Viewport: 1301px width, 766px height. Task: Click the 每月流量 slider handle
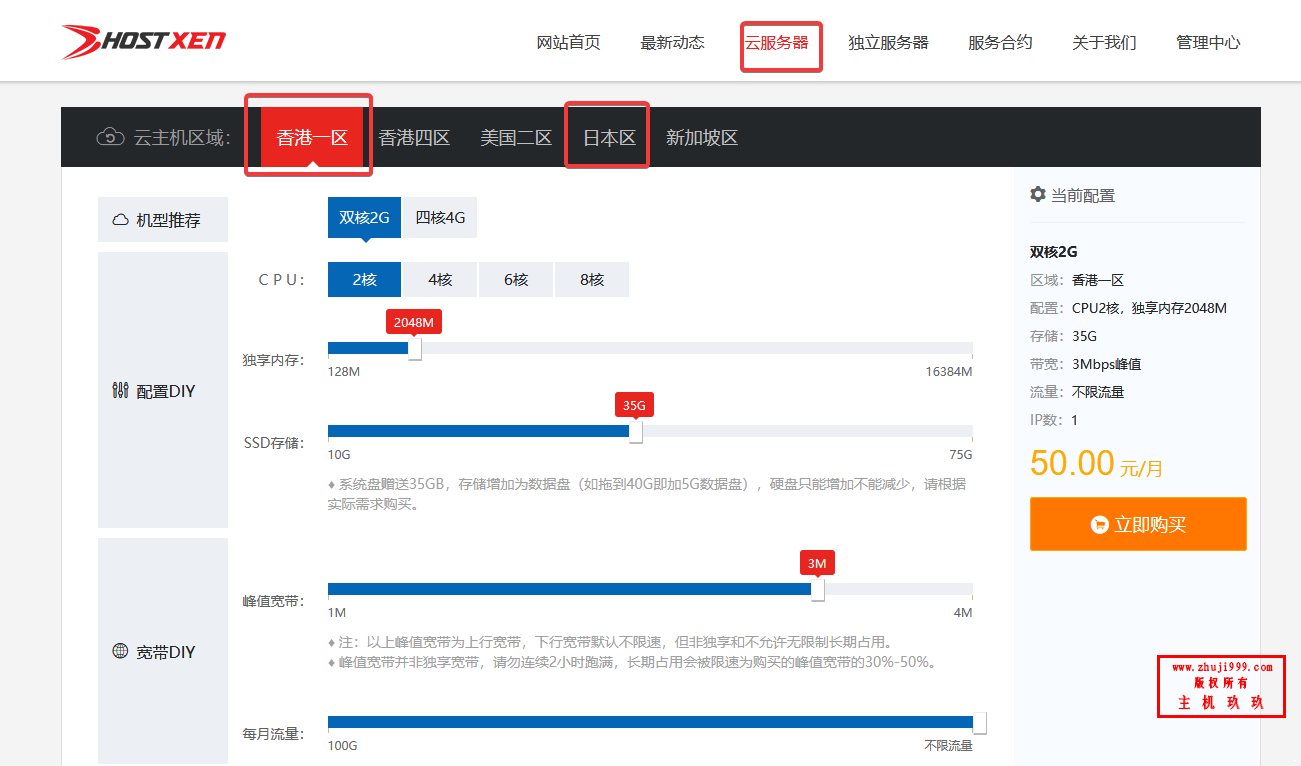coord(980,723)
